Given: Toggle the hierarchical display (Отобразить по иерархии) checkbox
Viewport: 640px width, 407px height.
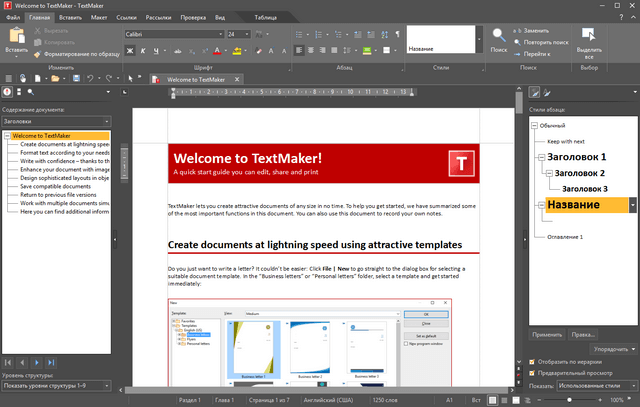Looking at the screenshot, I should pyautogui.click(x=531, y=361).
